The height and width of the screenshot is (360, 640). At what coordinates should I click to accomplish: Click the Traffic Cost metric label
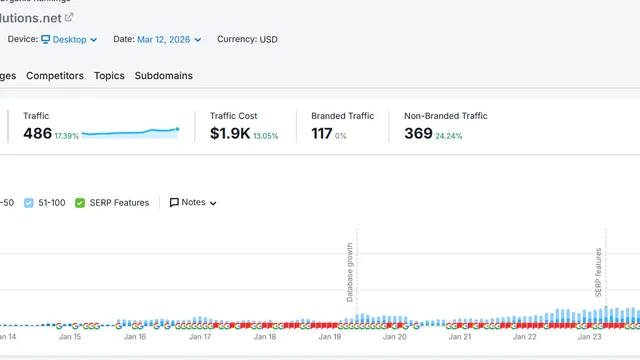(233, 116)
